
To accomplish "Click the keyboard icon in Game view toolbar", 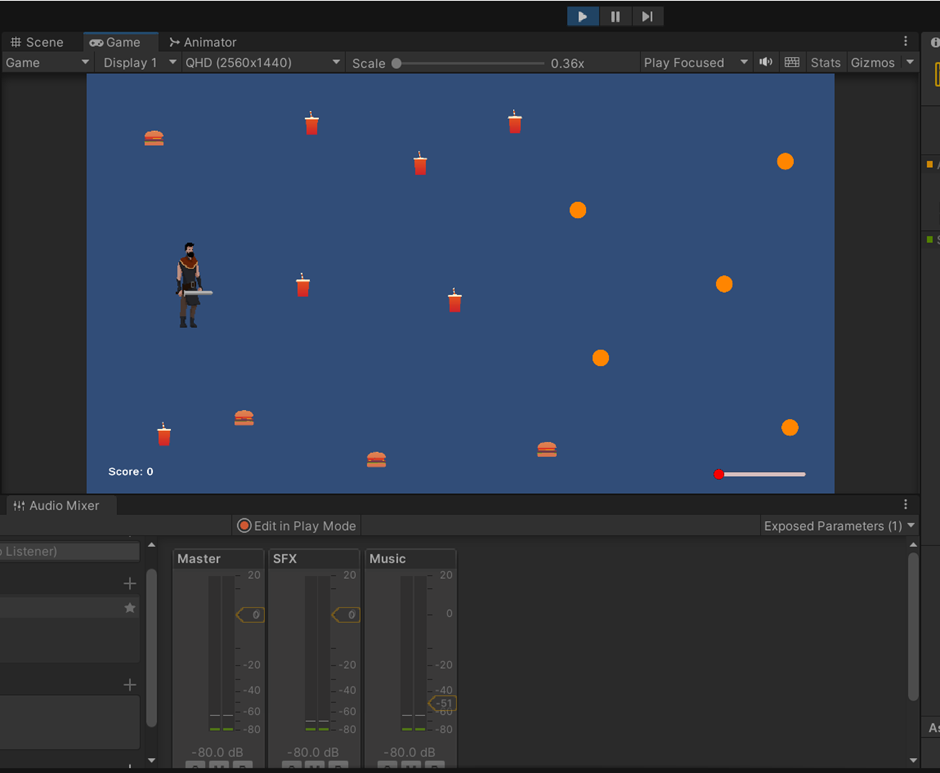I will [791, 62].
